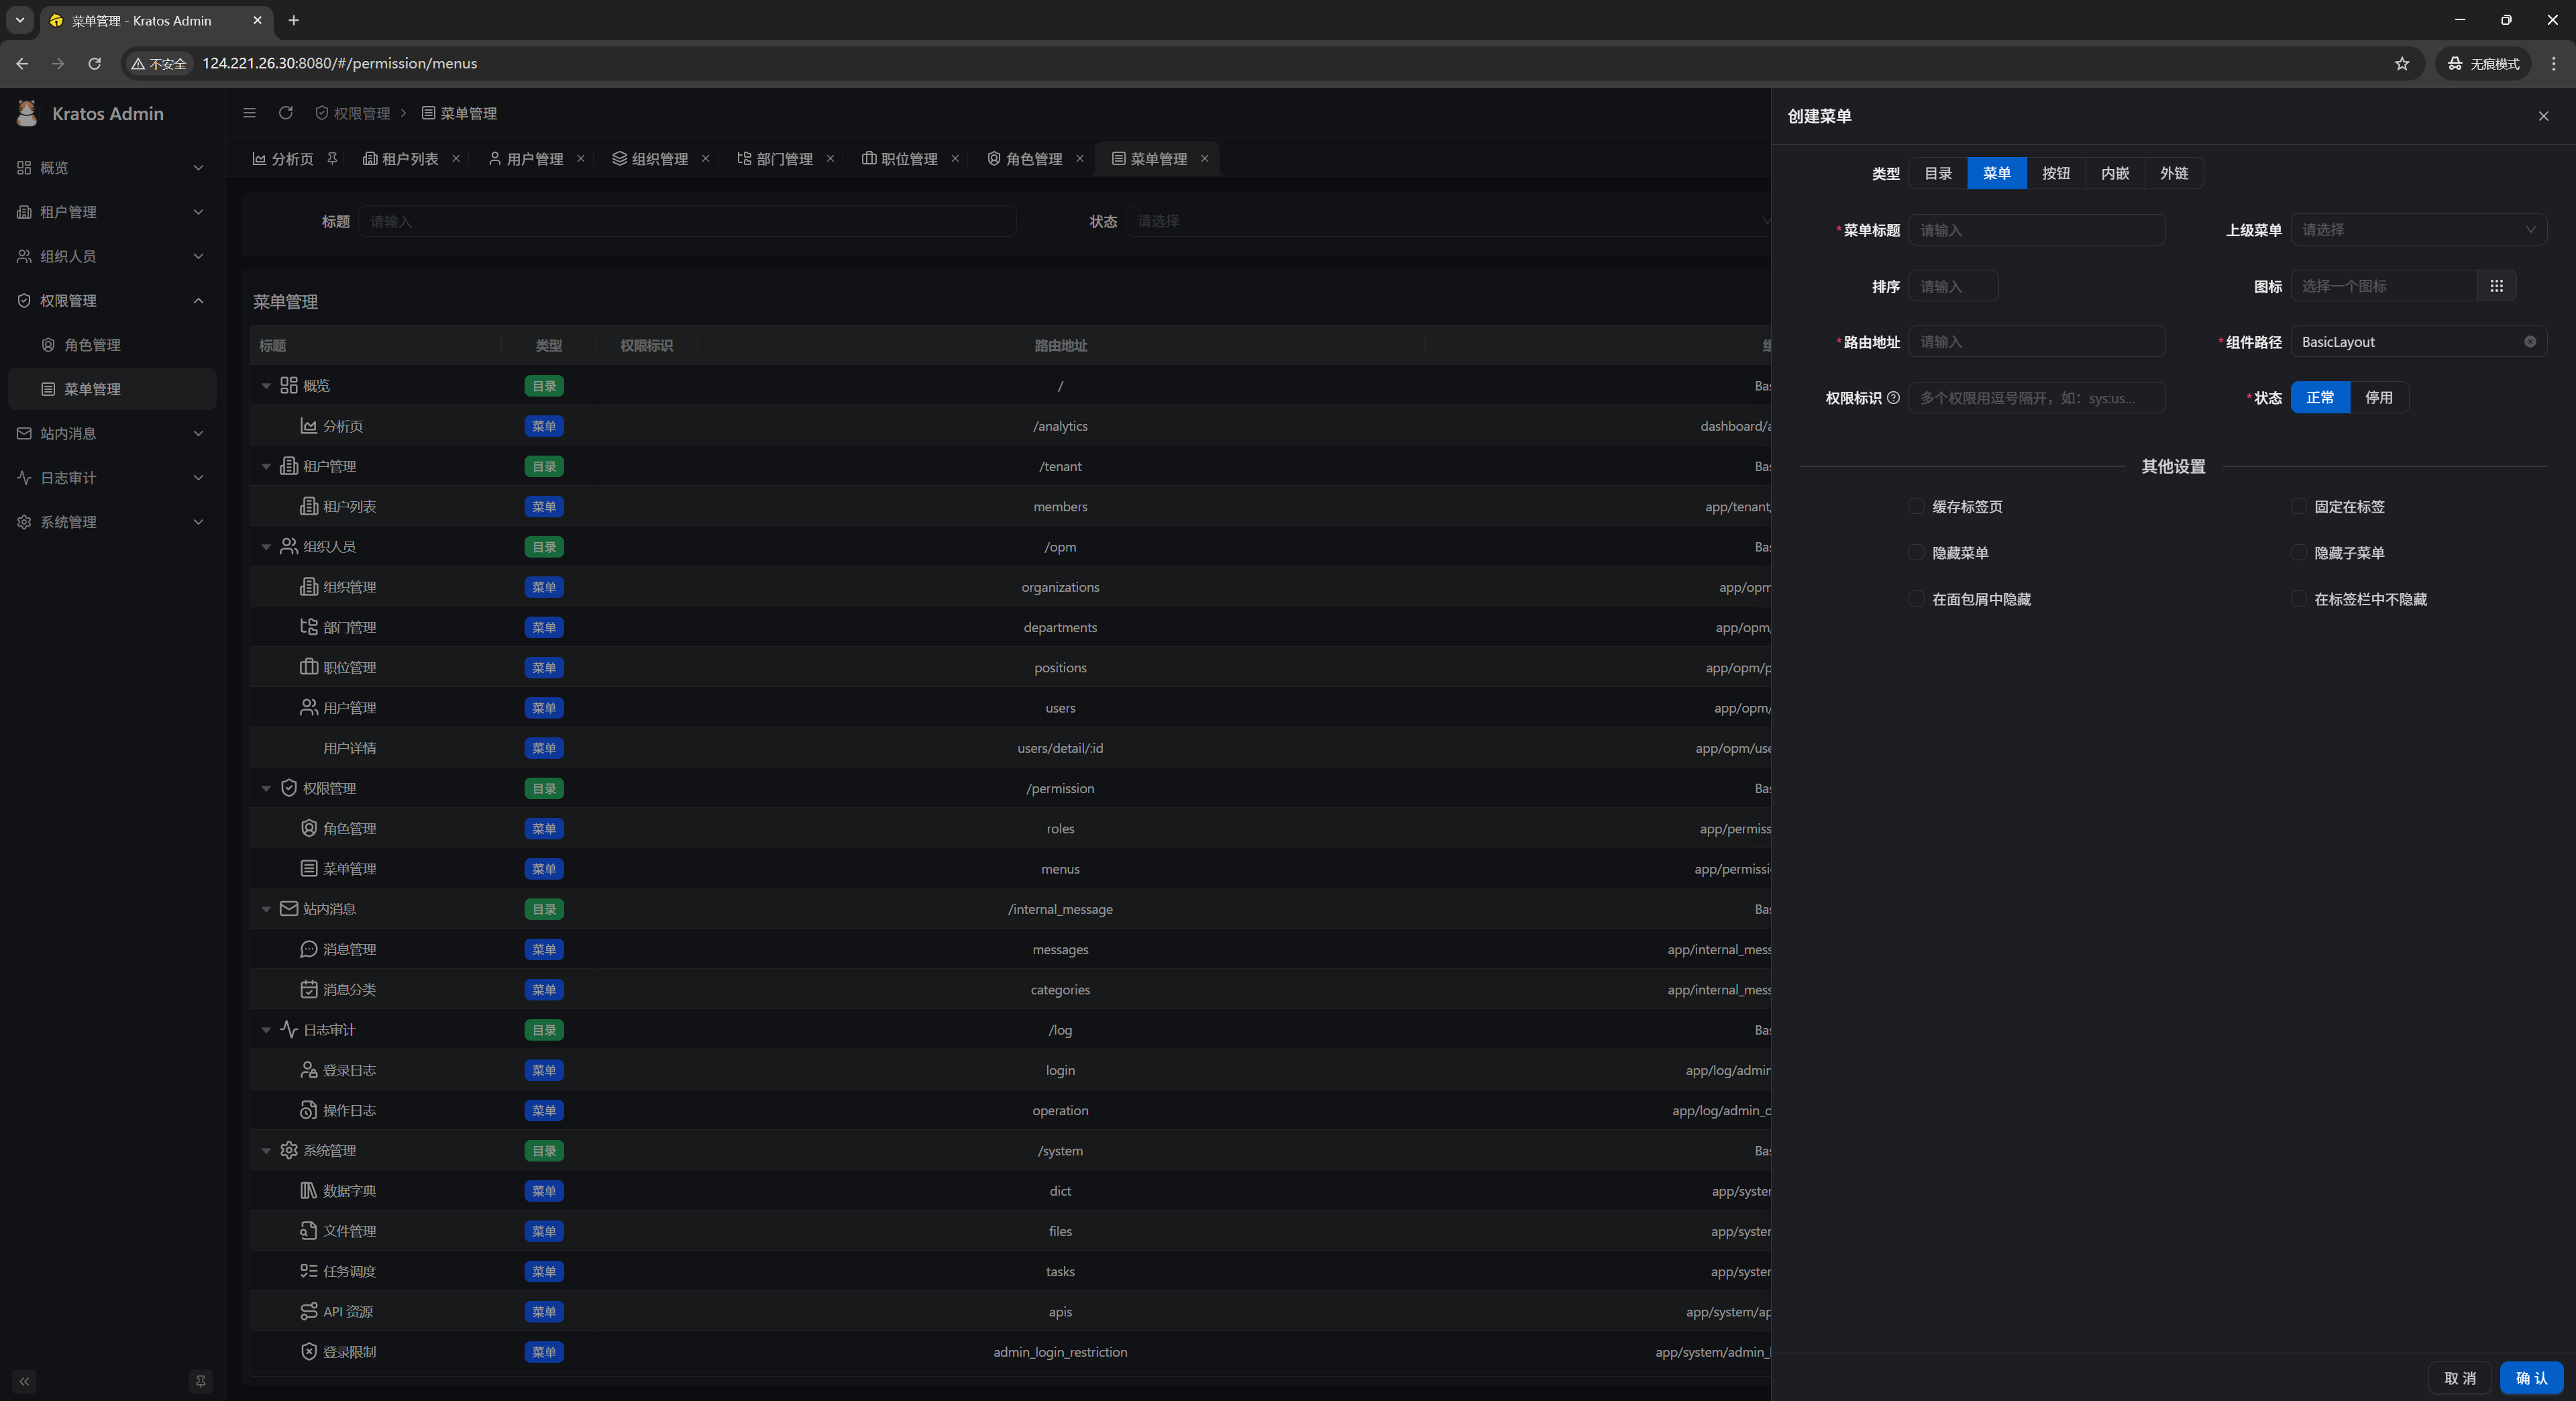Set status to 停用
The height and width of the screenshot is (1401, 2576).
(2378, 398)
